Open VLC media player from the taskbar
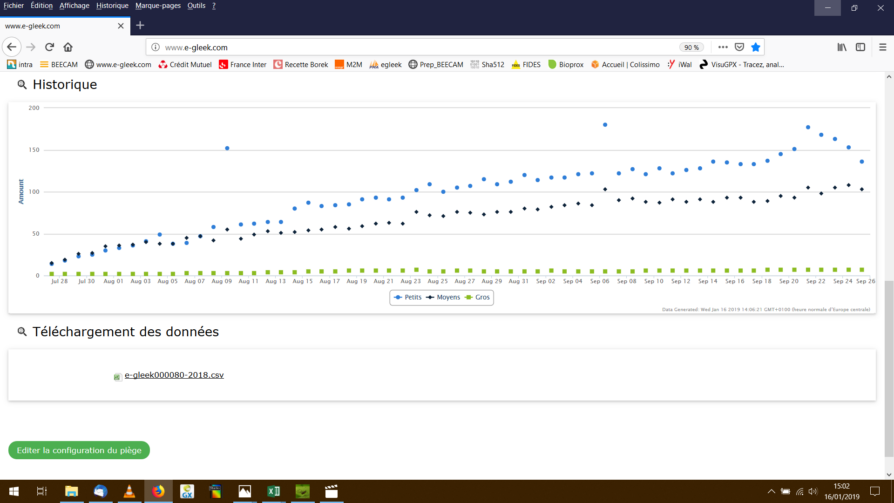 pyautogui.click(x=129, y=491)
